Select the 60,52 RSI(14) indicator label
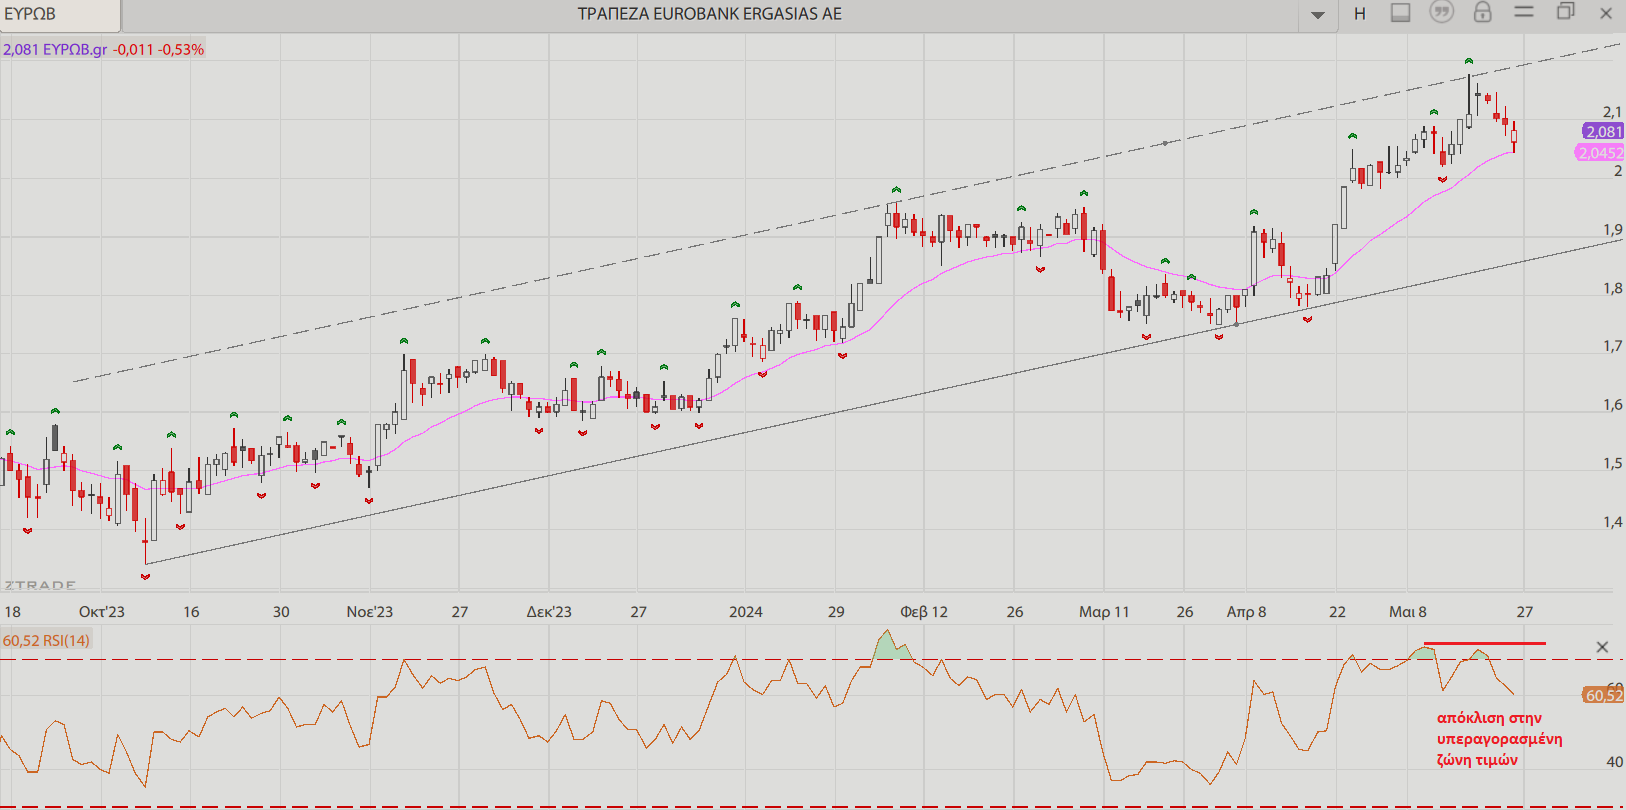 tap(46, 640)
